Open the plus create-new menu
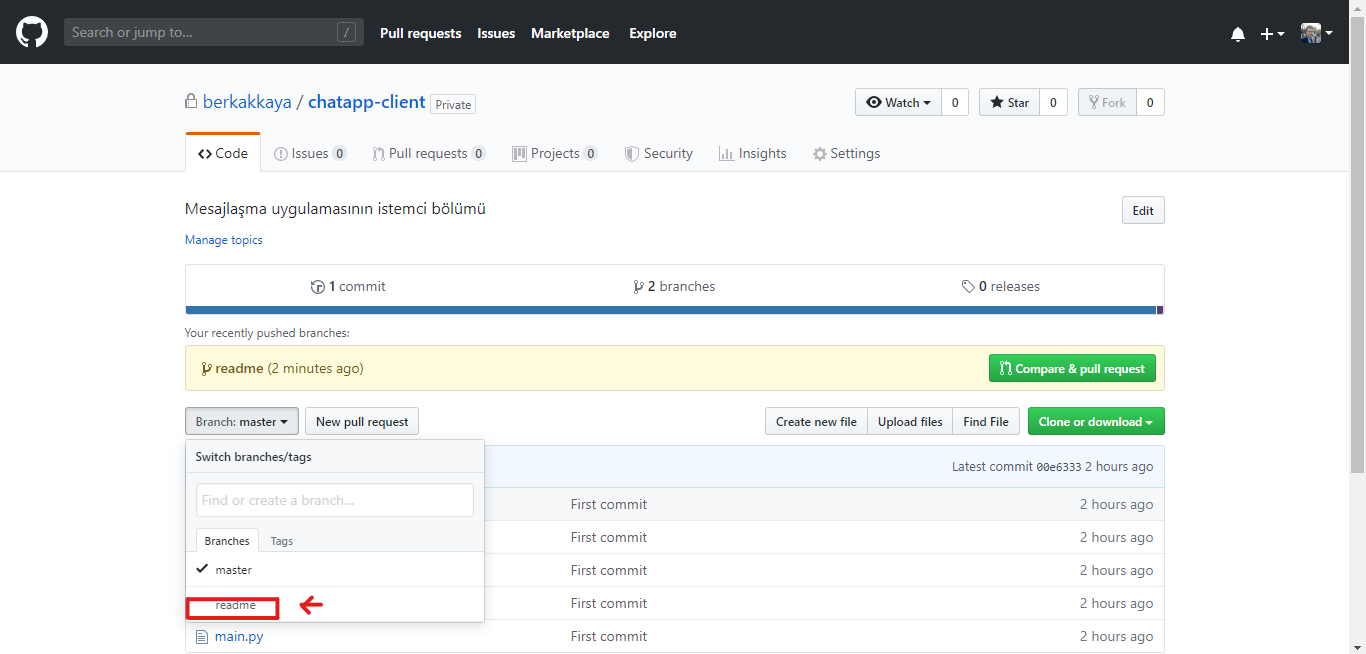The width and height of the screenshot is (1366, 654). click(x=1272, y=34)
